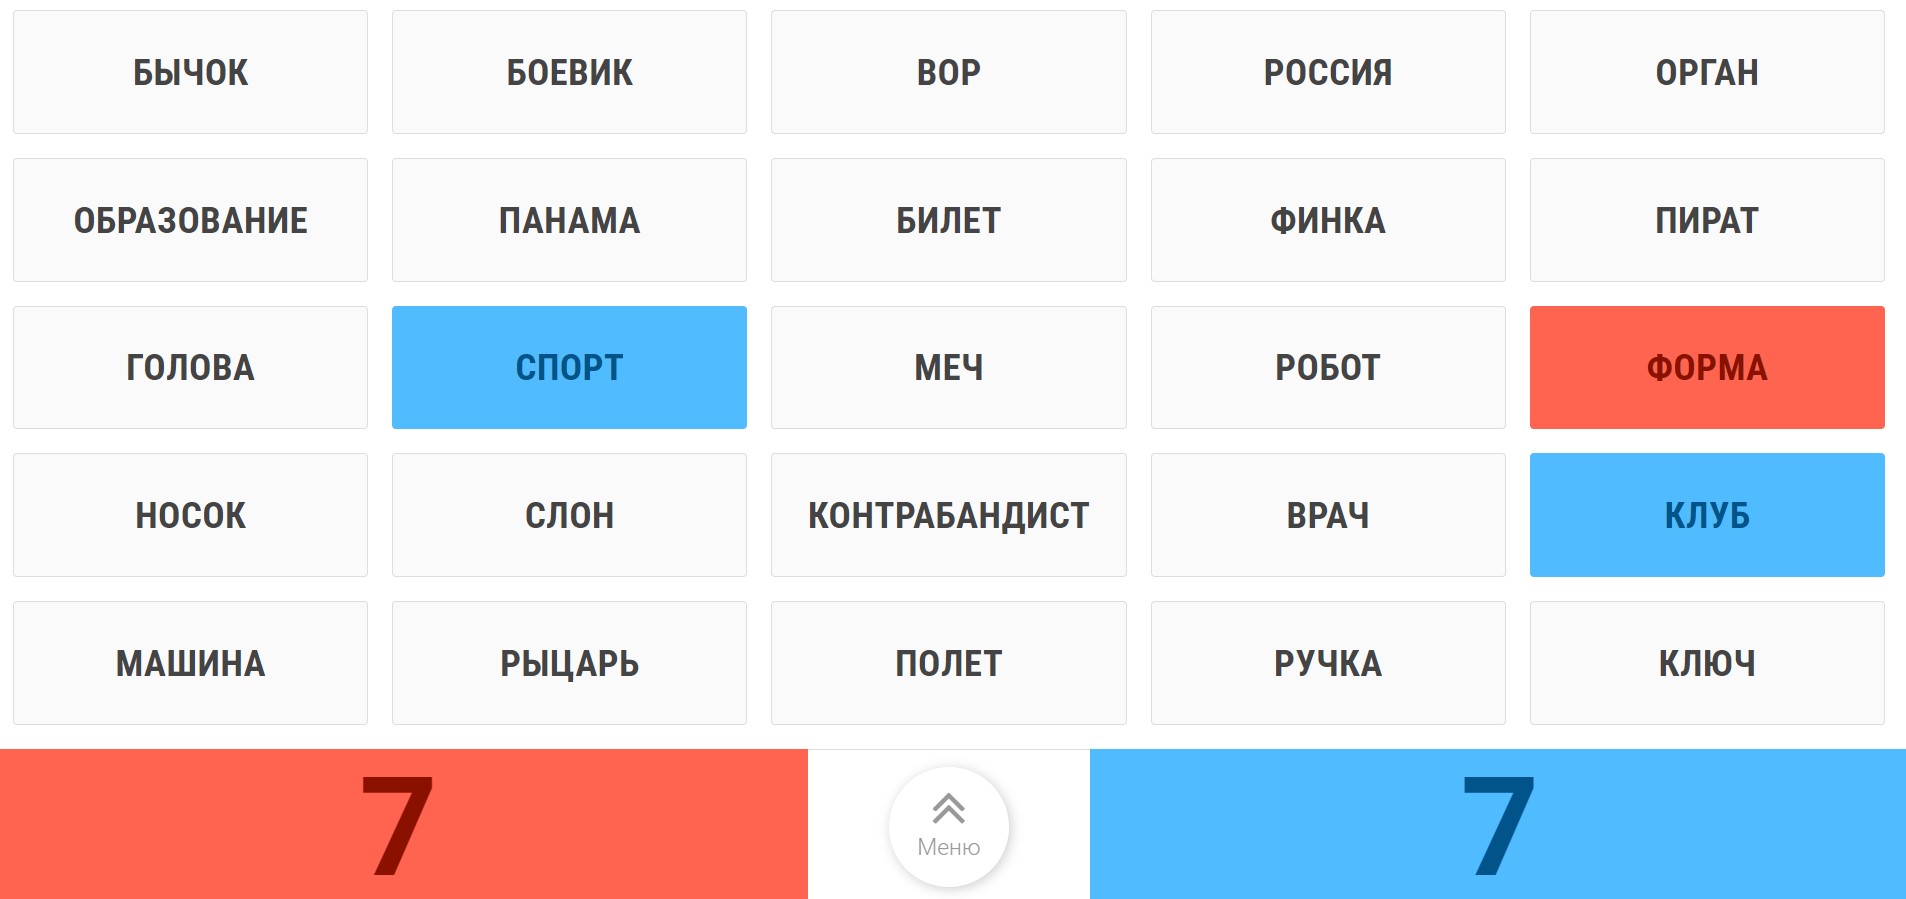Select the БИЛЕТ card
Image resolution: width=1906 pixels, height=899 pixels.
click(948, 219)
